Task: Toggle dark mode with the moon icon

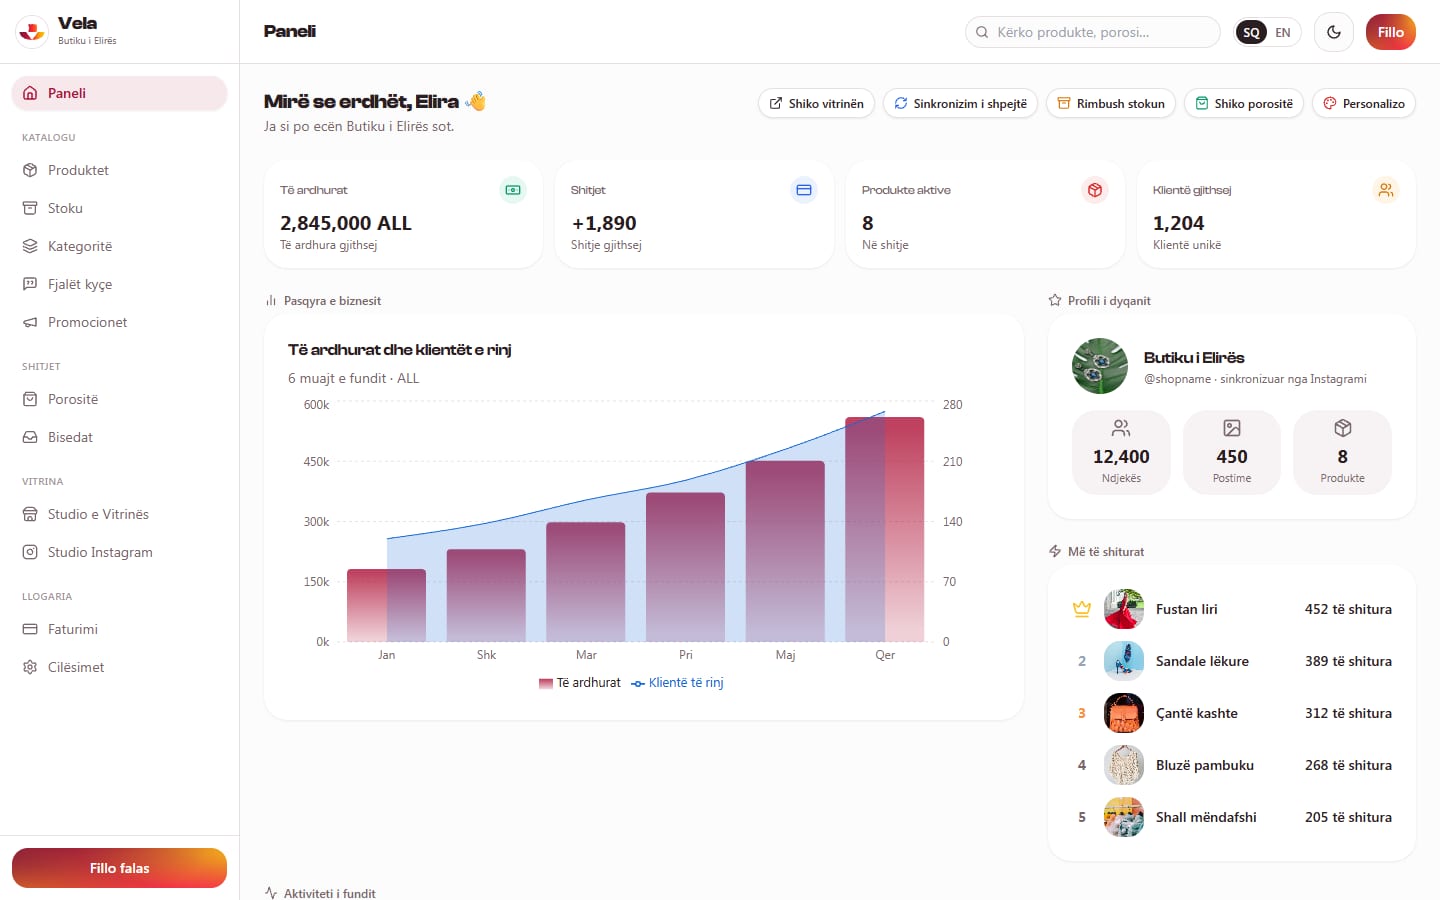Action: 1333,32
